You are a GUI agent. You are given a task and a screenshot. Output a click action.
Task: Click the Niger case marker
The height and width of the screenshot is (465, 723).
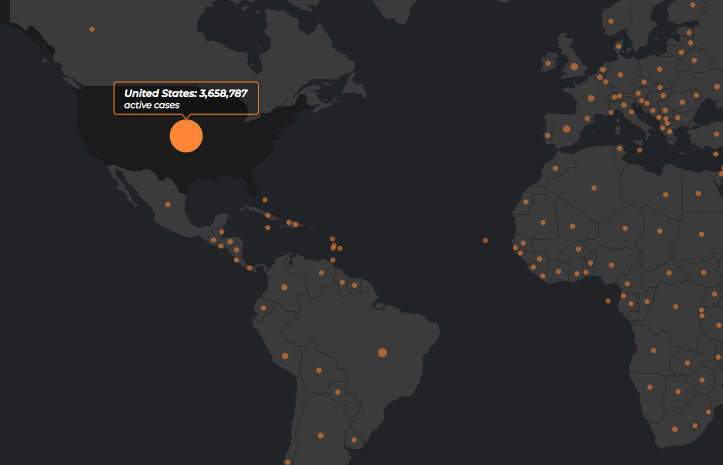click(625, 229)
